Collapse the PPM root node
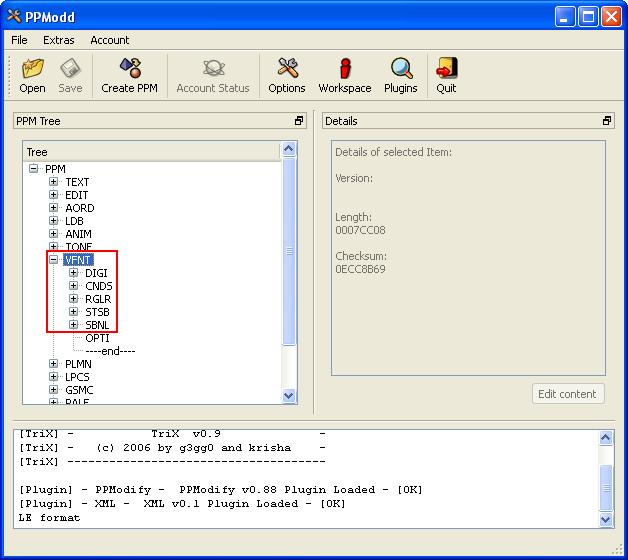Image resolution: width=628 pixels, height=560 pixels. pos(34,169)
